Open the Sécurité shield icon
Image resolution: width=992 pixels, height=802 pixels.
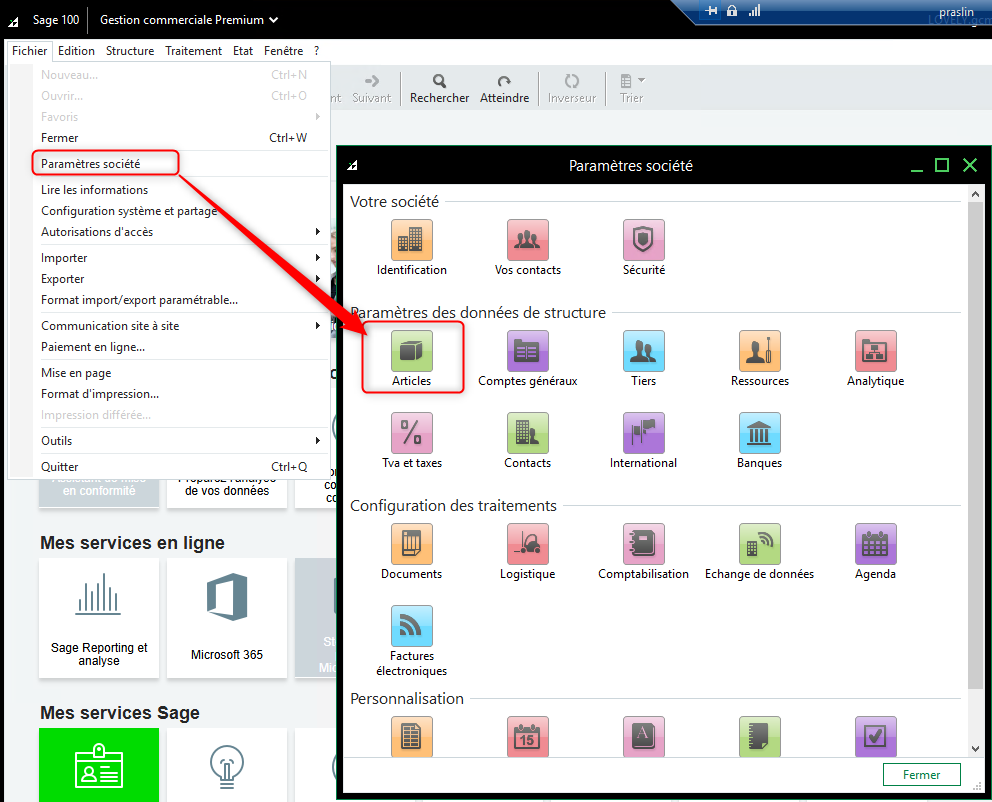coord(643,240)
